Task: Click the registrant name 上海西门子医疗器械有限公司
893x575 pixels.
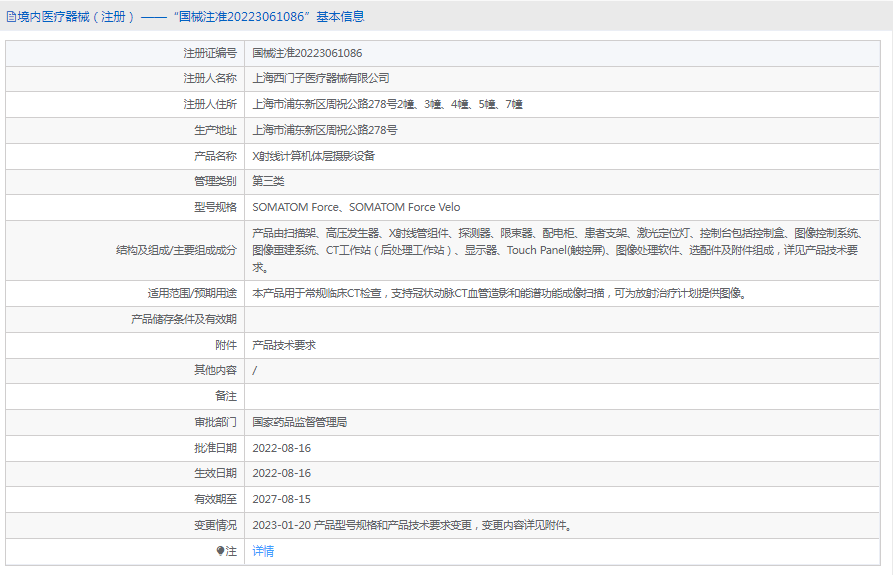Action: point(321,79)
